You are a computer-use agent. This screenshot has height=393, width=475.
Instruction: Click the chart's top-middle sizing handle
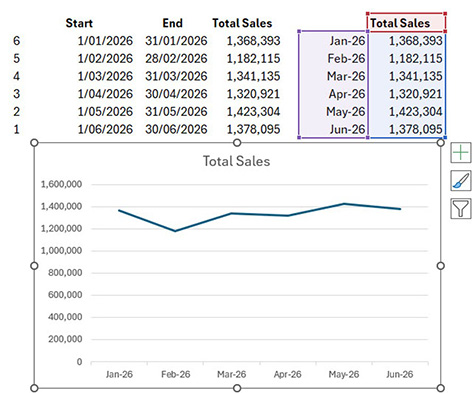pyautogui.click(x=237, y=143)
